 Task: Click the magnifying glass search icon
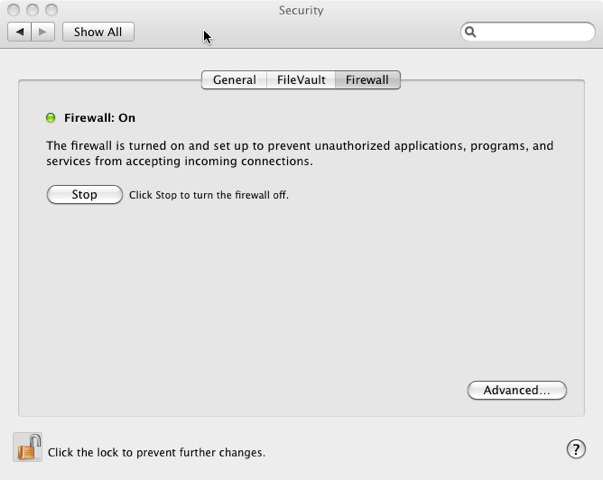pos(471,32)
